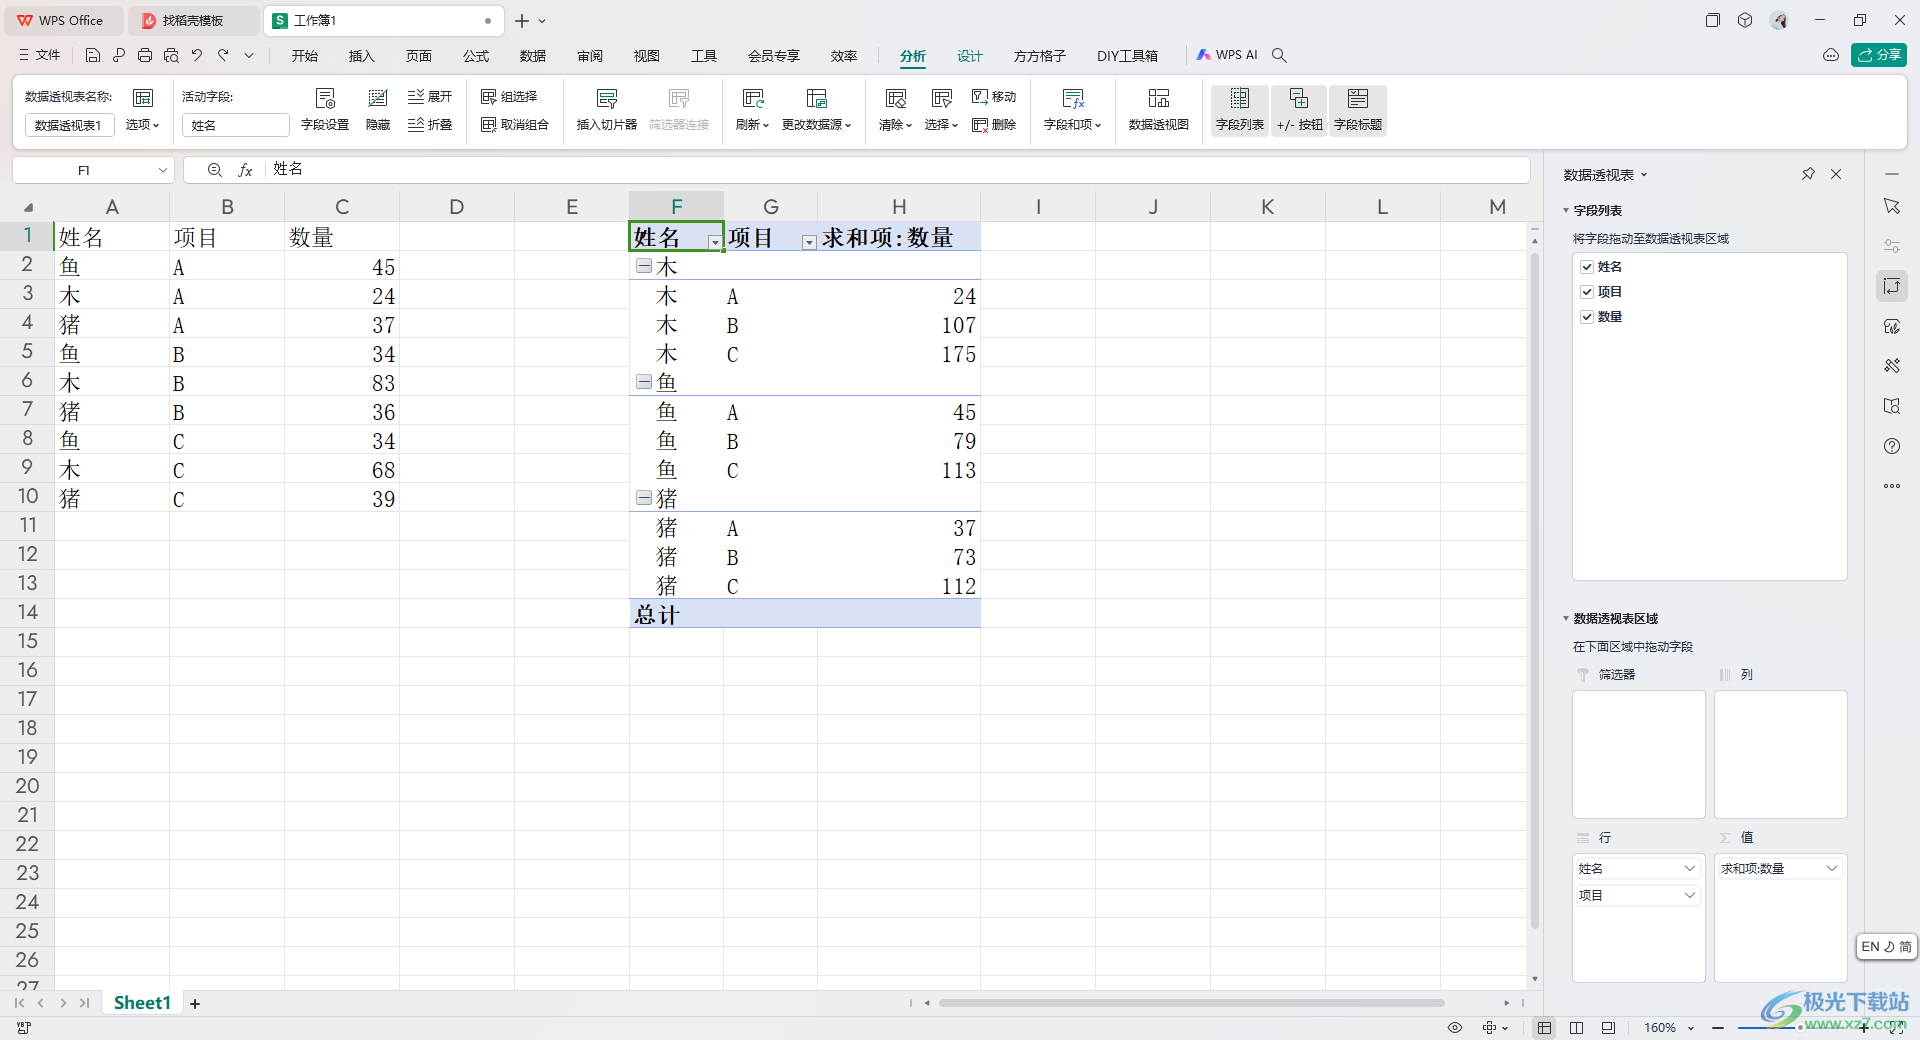Open the 字段设置 field settings
Screen dimensions: 1920x1040
(325, 109)
